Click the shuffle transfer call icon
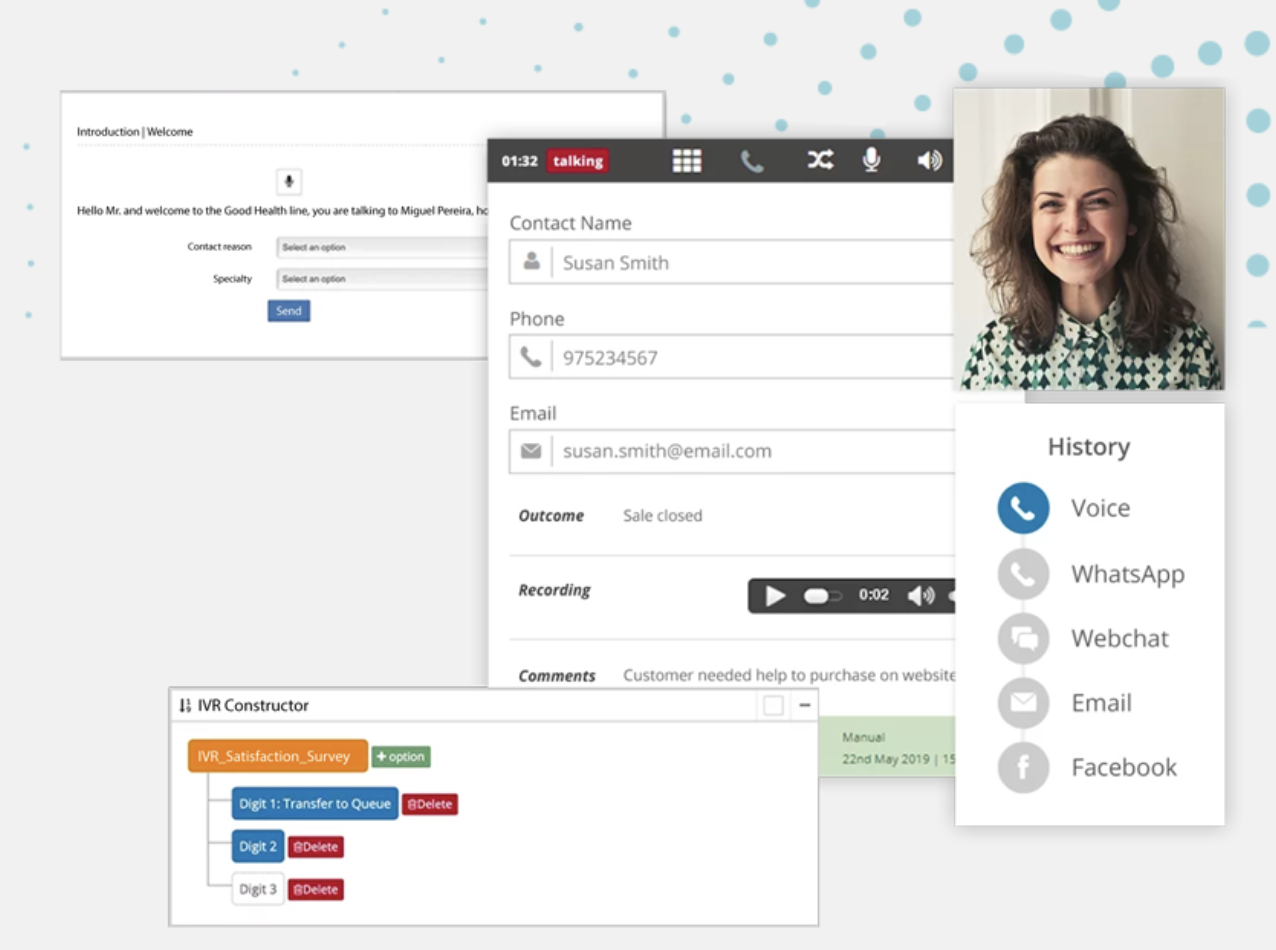This screenshot has width=1276, height=950. pyautogui.click(x=820, y=160)
